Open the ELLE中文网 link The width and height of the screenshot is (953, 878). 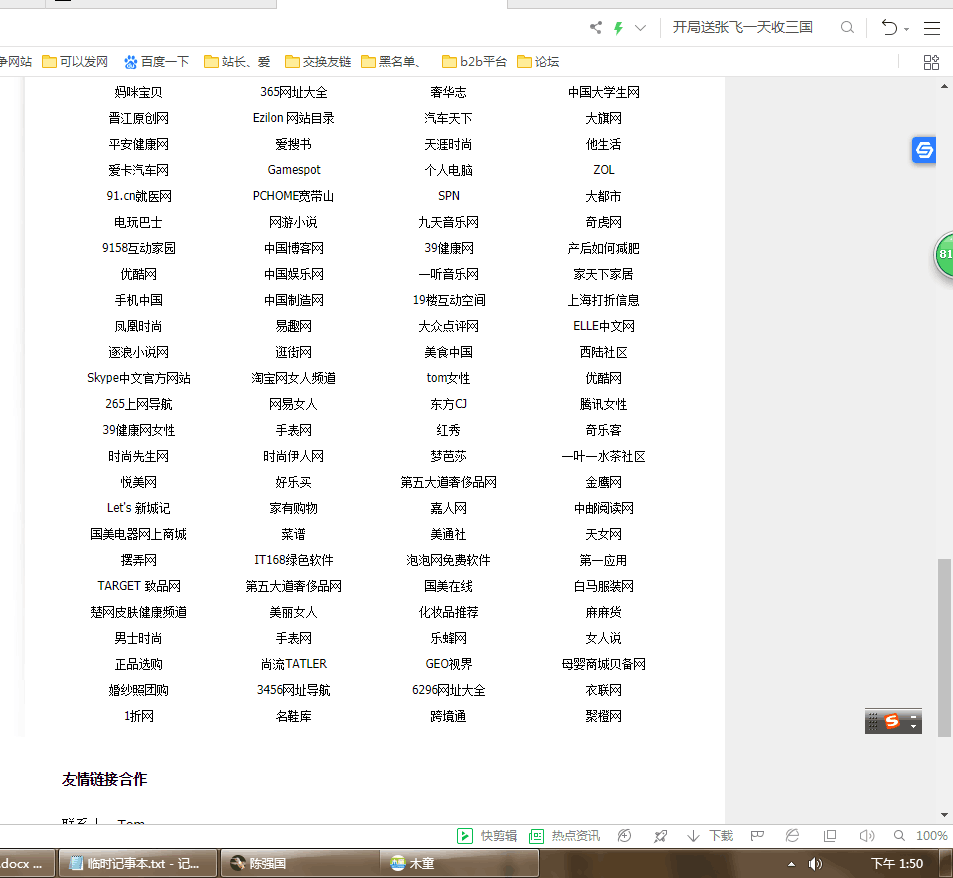tap(604, 326)
